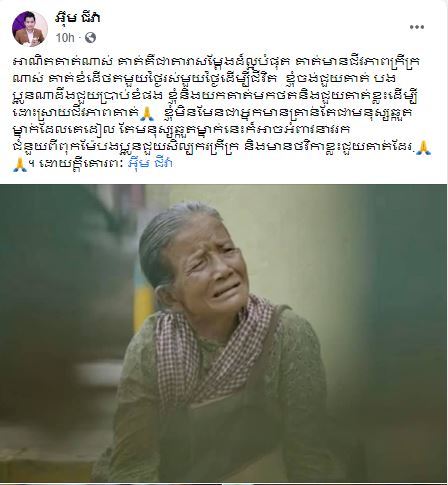The width and height of the screenshot is (448, 485).
Task: Open the three-dot post options menu
Action: point(417,27)
